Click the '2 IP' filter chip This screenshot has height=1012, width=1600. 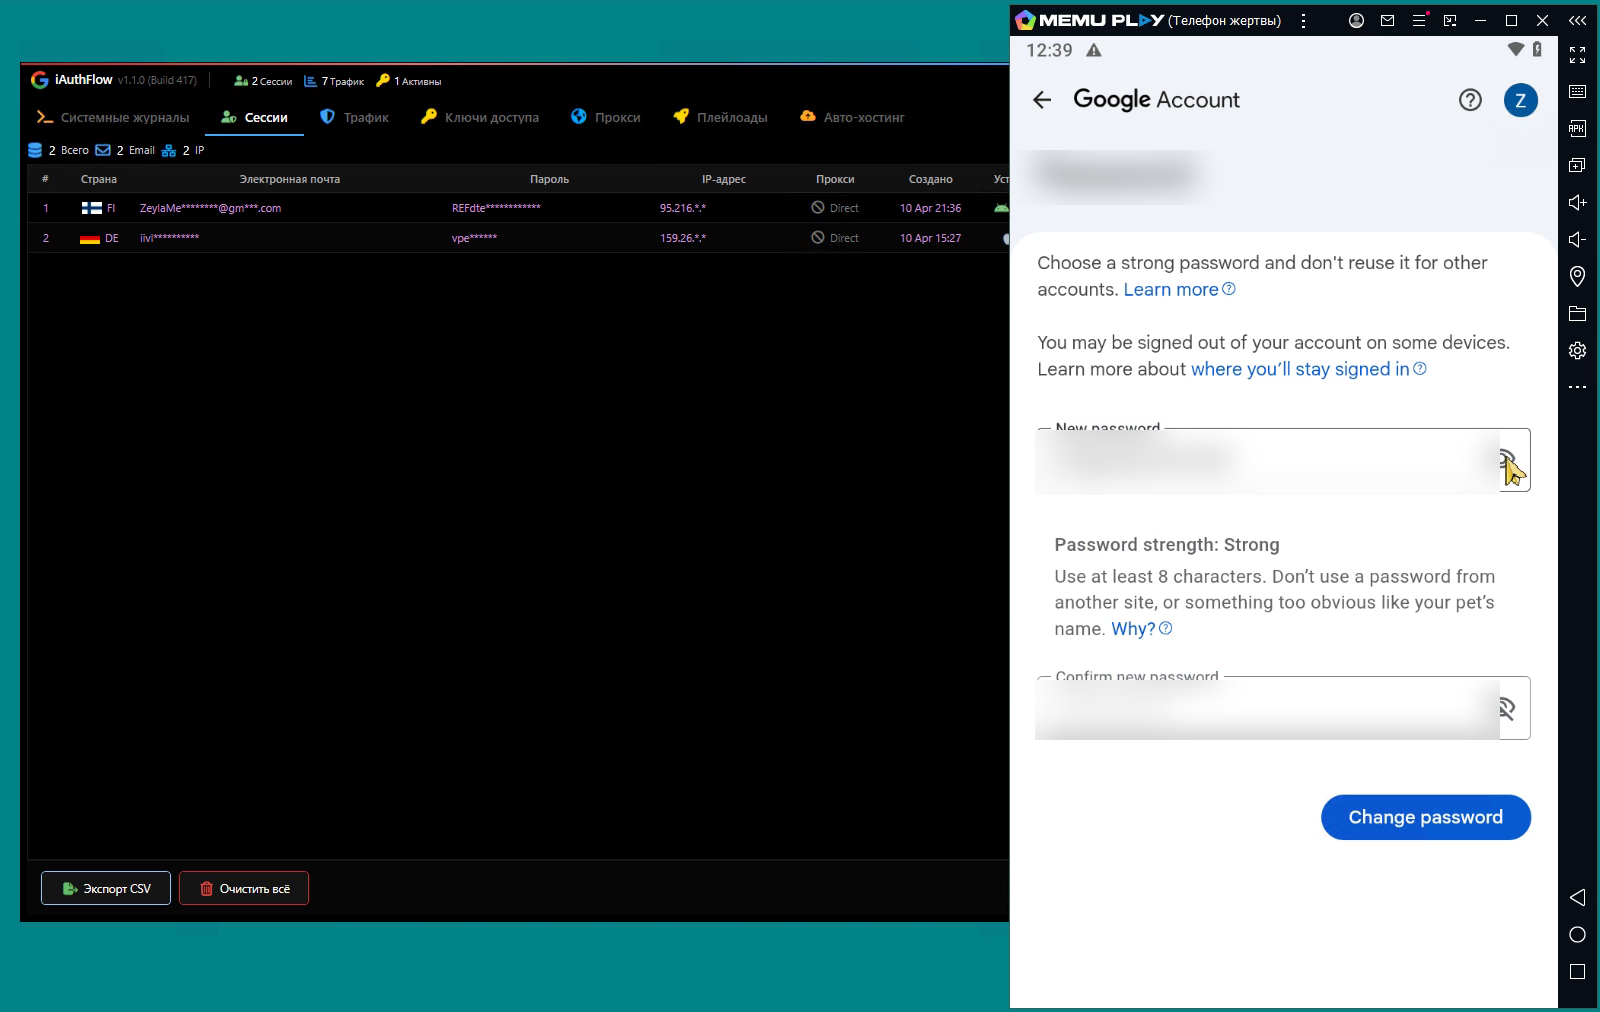(183, 150)
